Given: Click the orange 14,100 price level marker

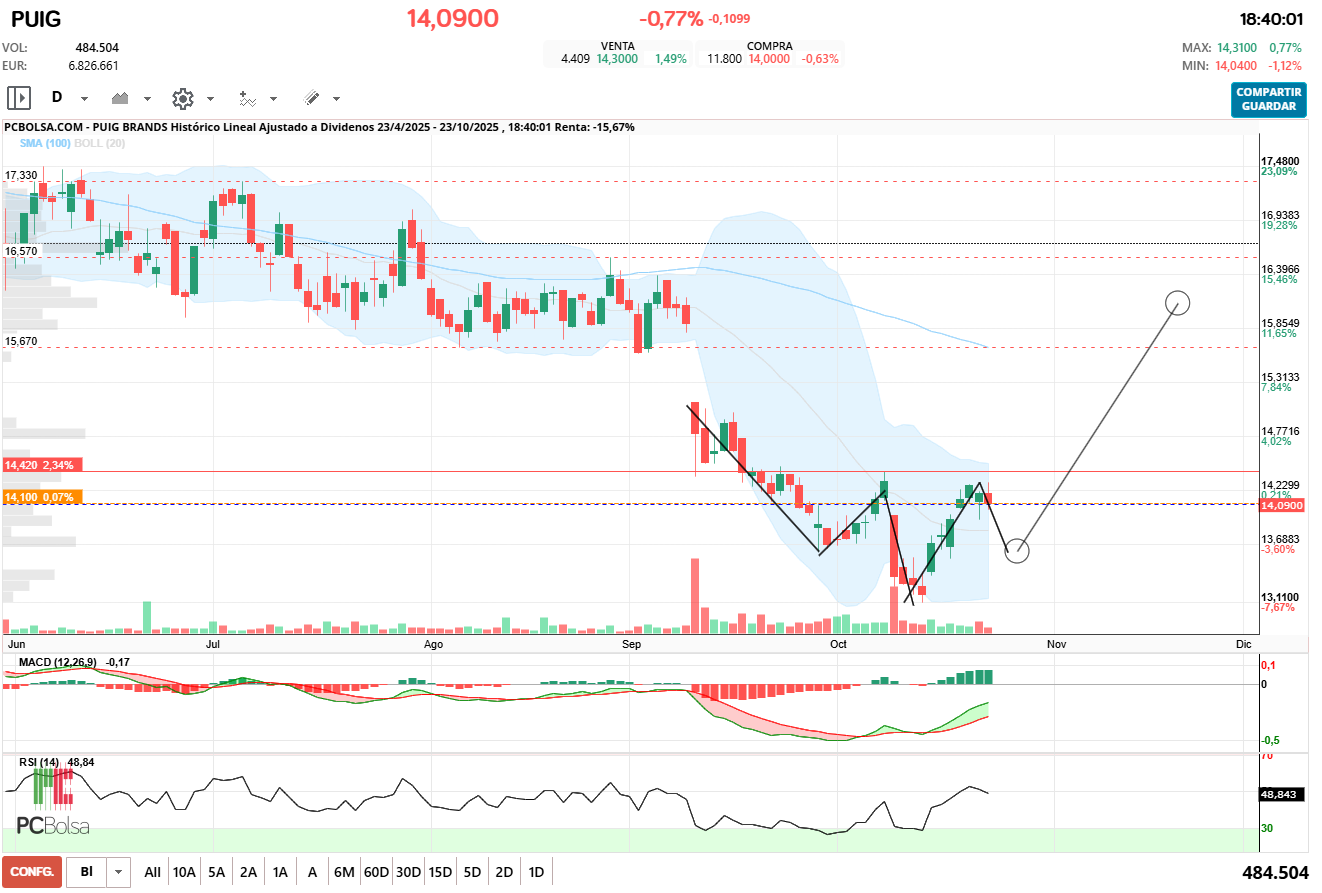Looking at the screenshot, I should pos(43,496).
